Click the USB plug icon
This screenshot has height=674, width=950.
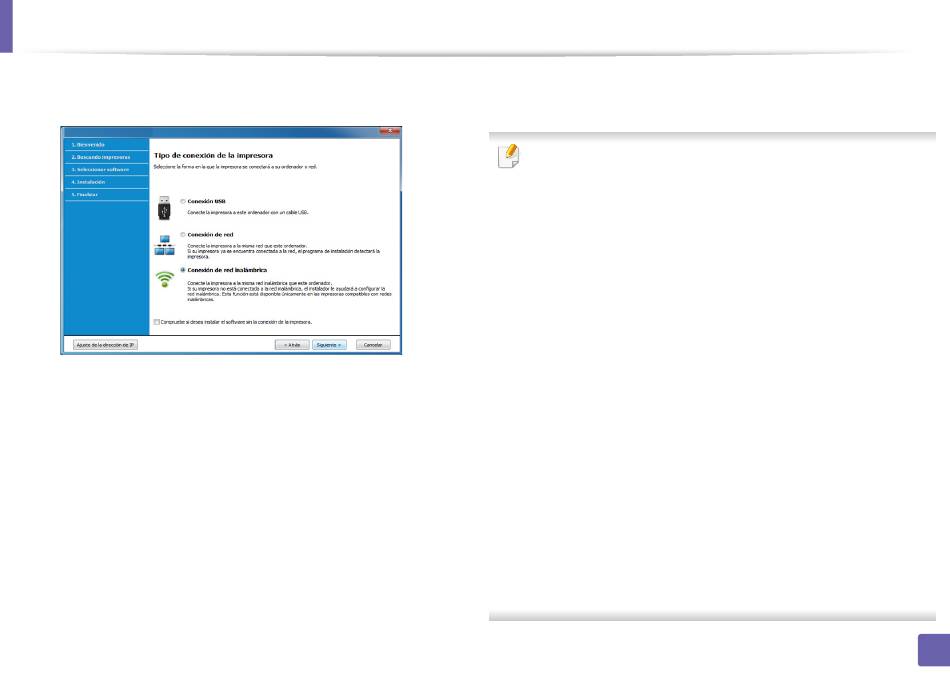pos(164,208)
